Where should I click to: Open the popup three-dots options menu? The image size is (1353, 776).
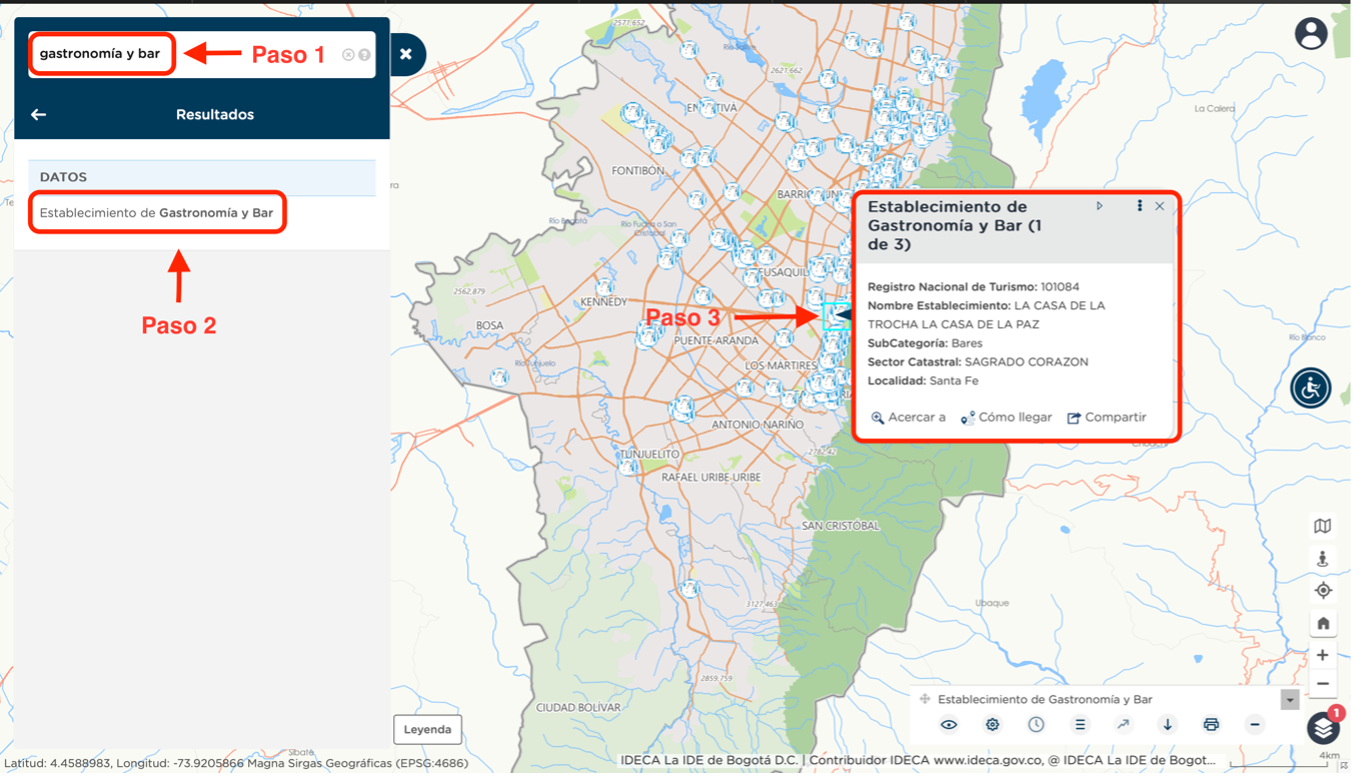(1139, 206)
